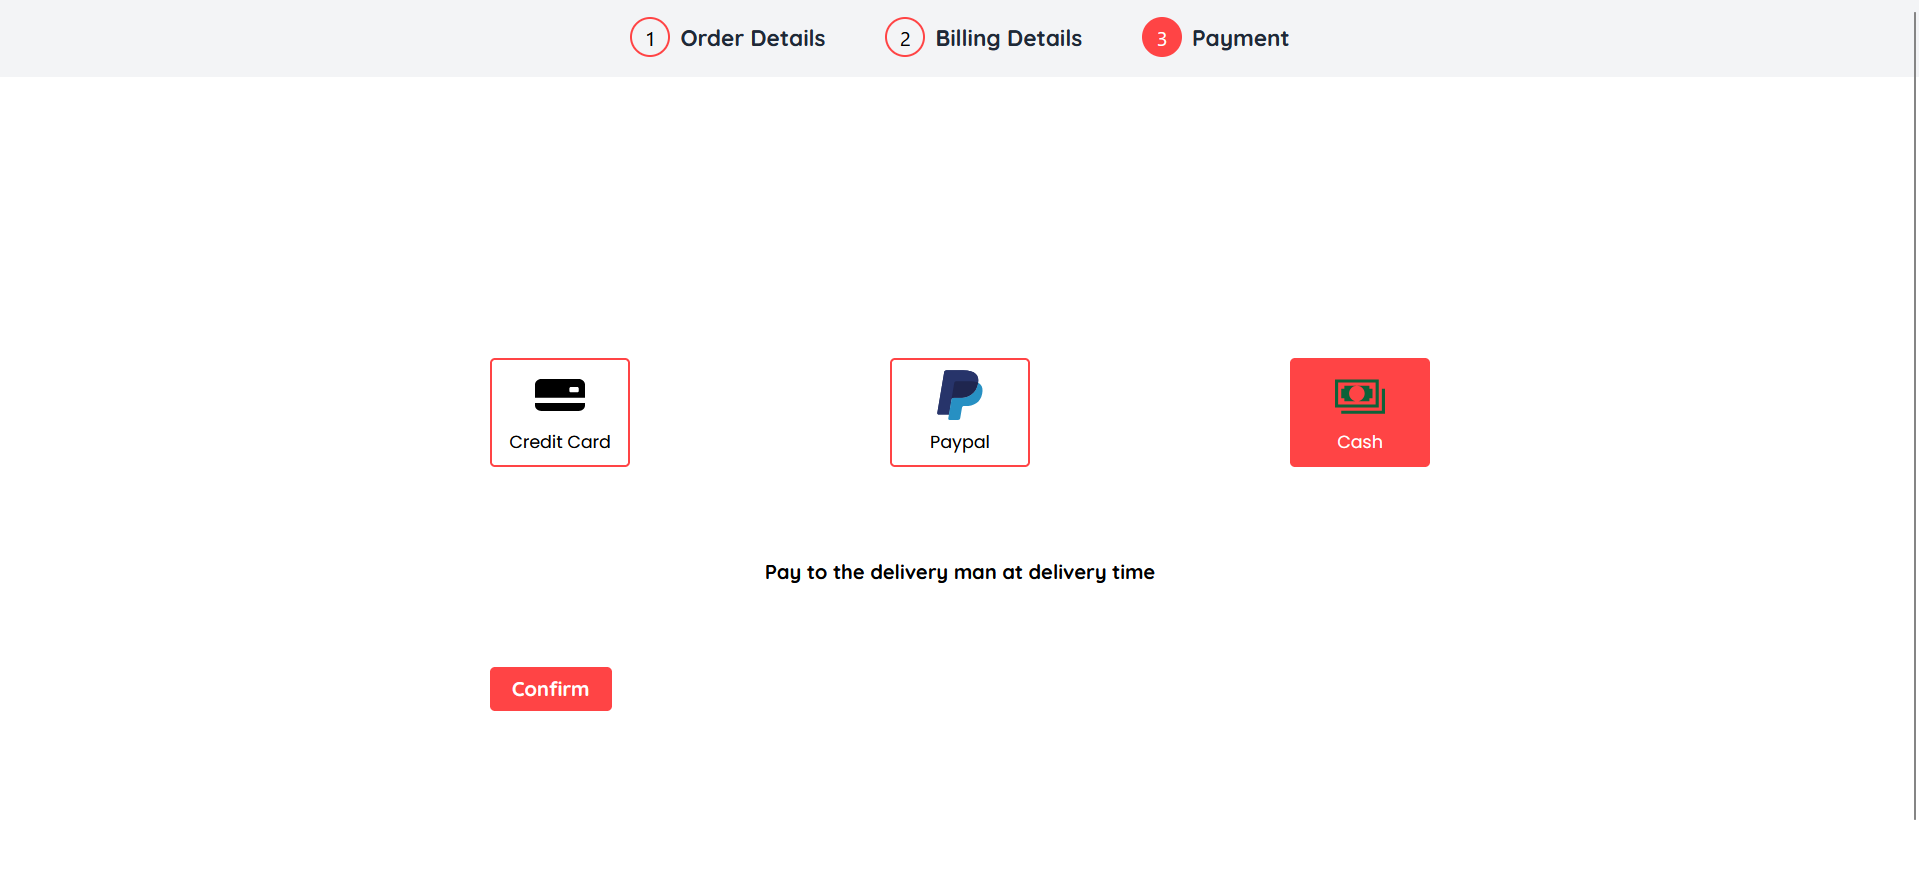Click the "Paypal" text label
Screen dimensions: 1919x893
pos(959,442)
